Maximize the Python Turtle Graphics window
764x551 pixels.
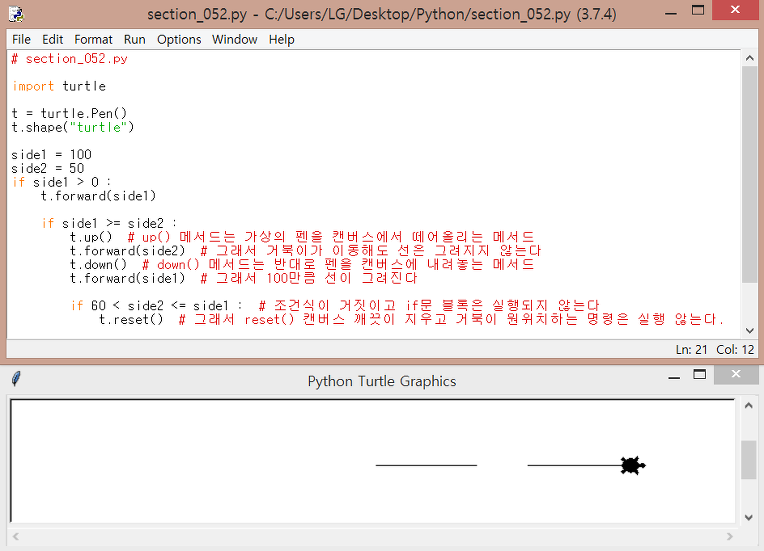pyautogui.click(x=700, y=374)
